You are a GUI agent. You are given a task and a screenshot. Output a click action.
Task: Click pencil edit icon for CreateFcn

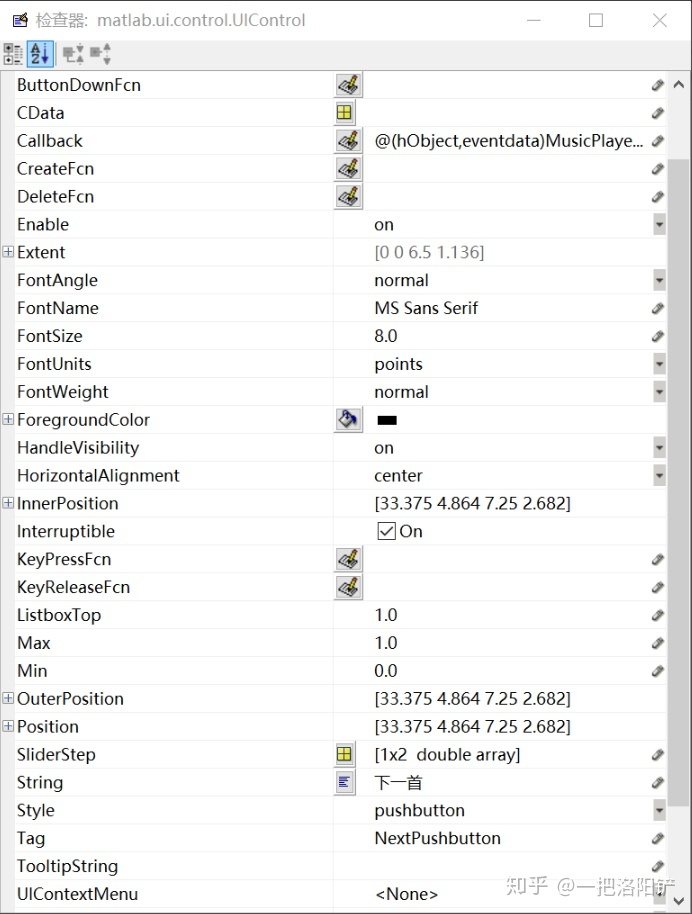(658, 169)
